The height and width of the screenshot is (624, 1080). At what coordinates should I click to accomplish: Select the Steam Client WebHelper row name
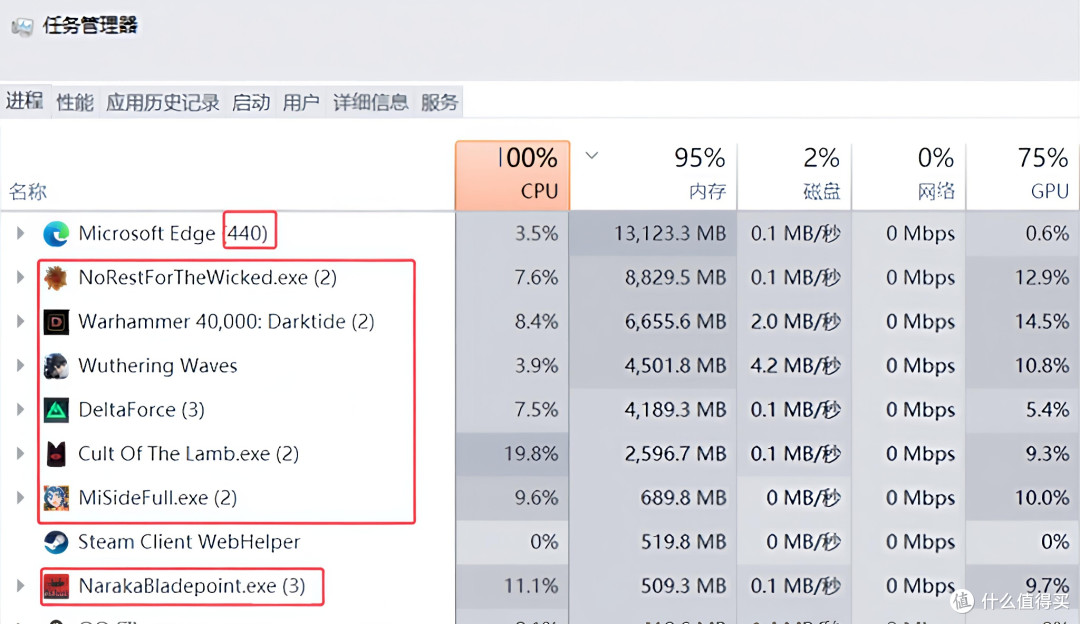click(189, 542)
